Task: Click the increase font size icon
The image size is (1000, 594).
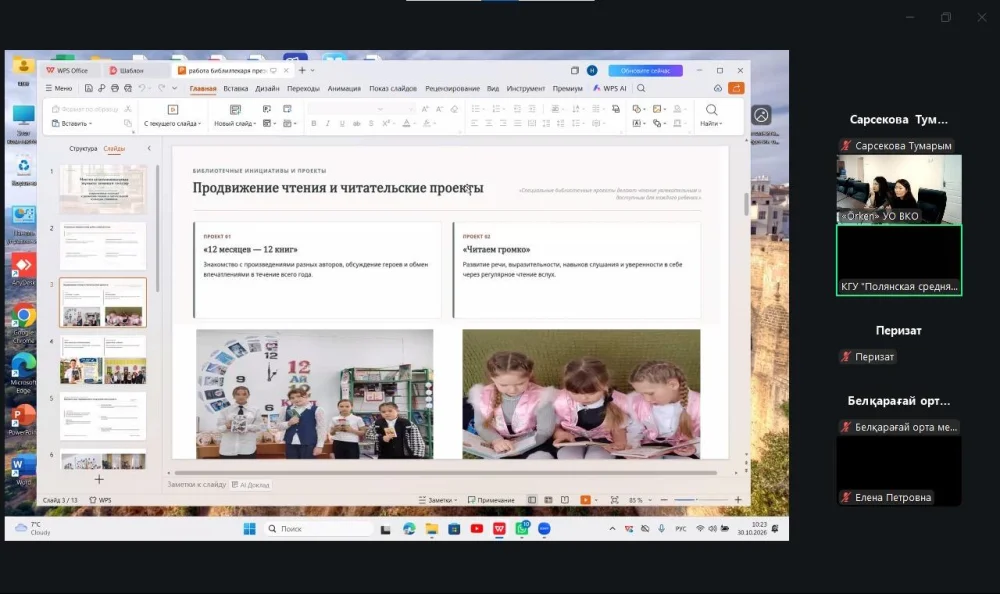Action: 425,109
